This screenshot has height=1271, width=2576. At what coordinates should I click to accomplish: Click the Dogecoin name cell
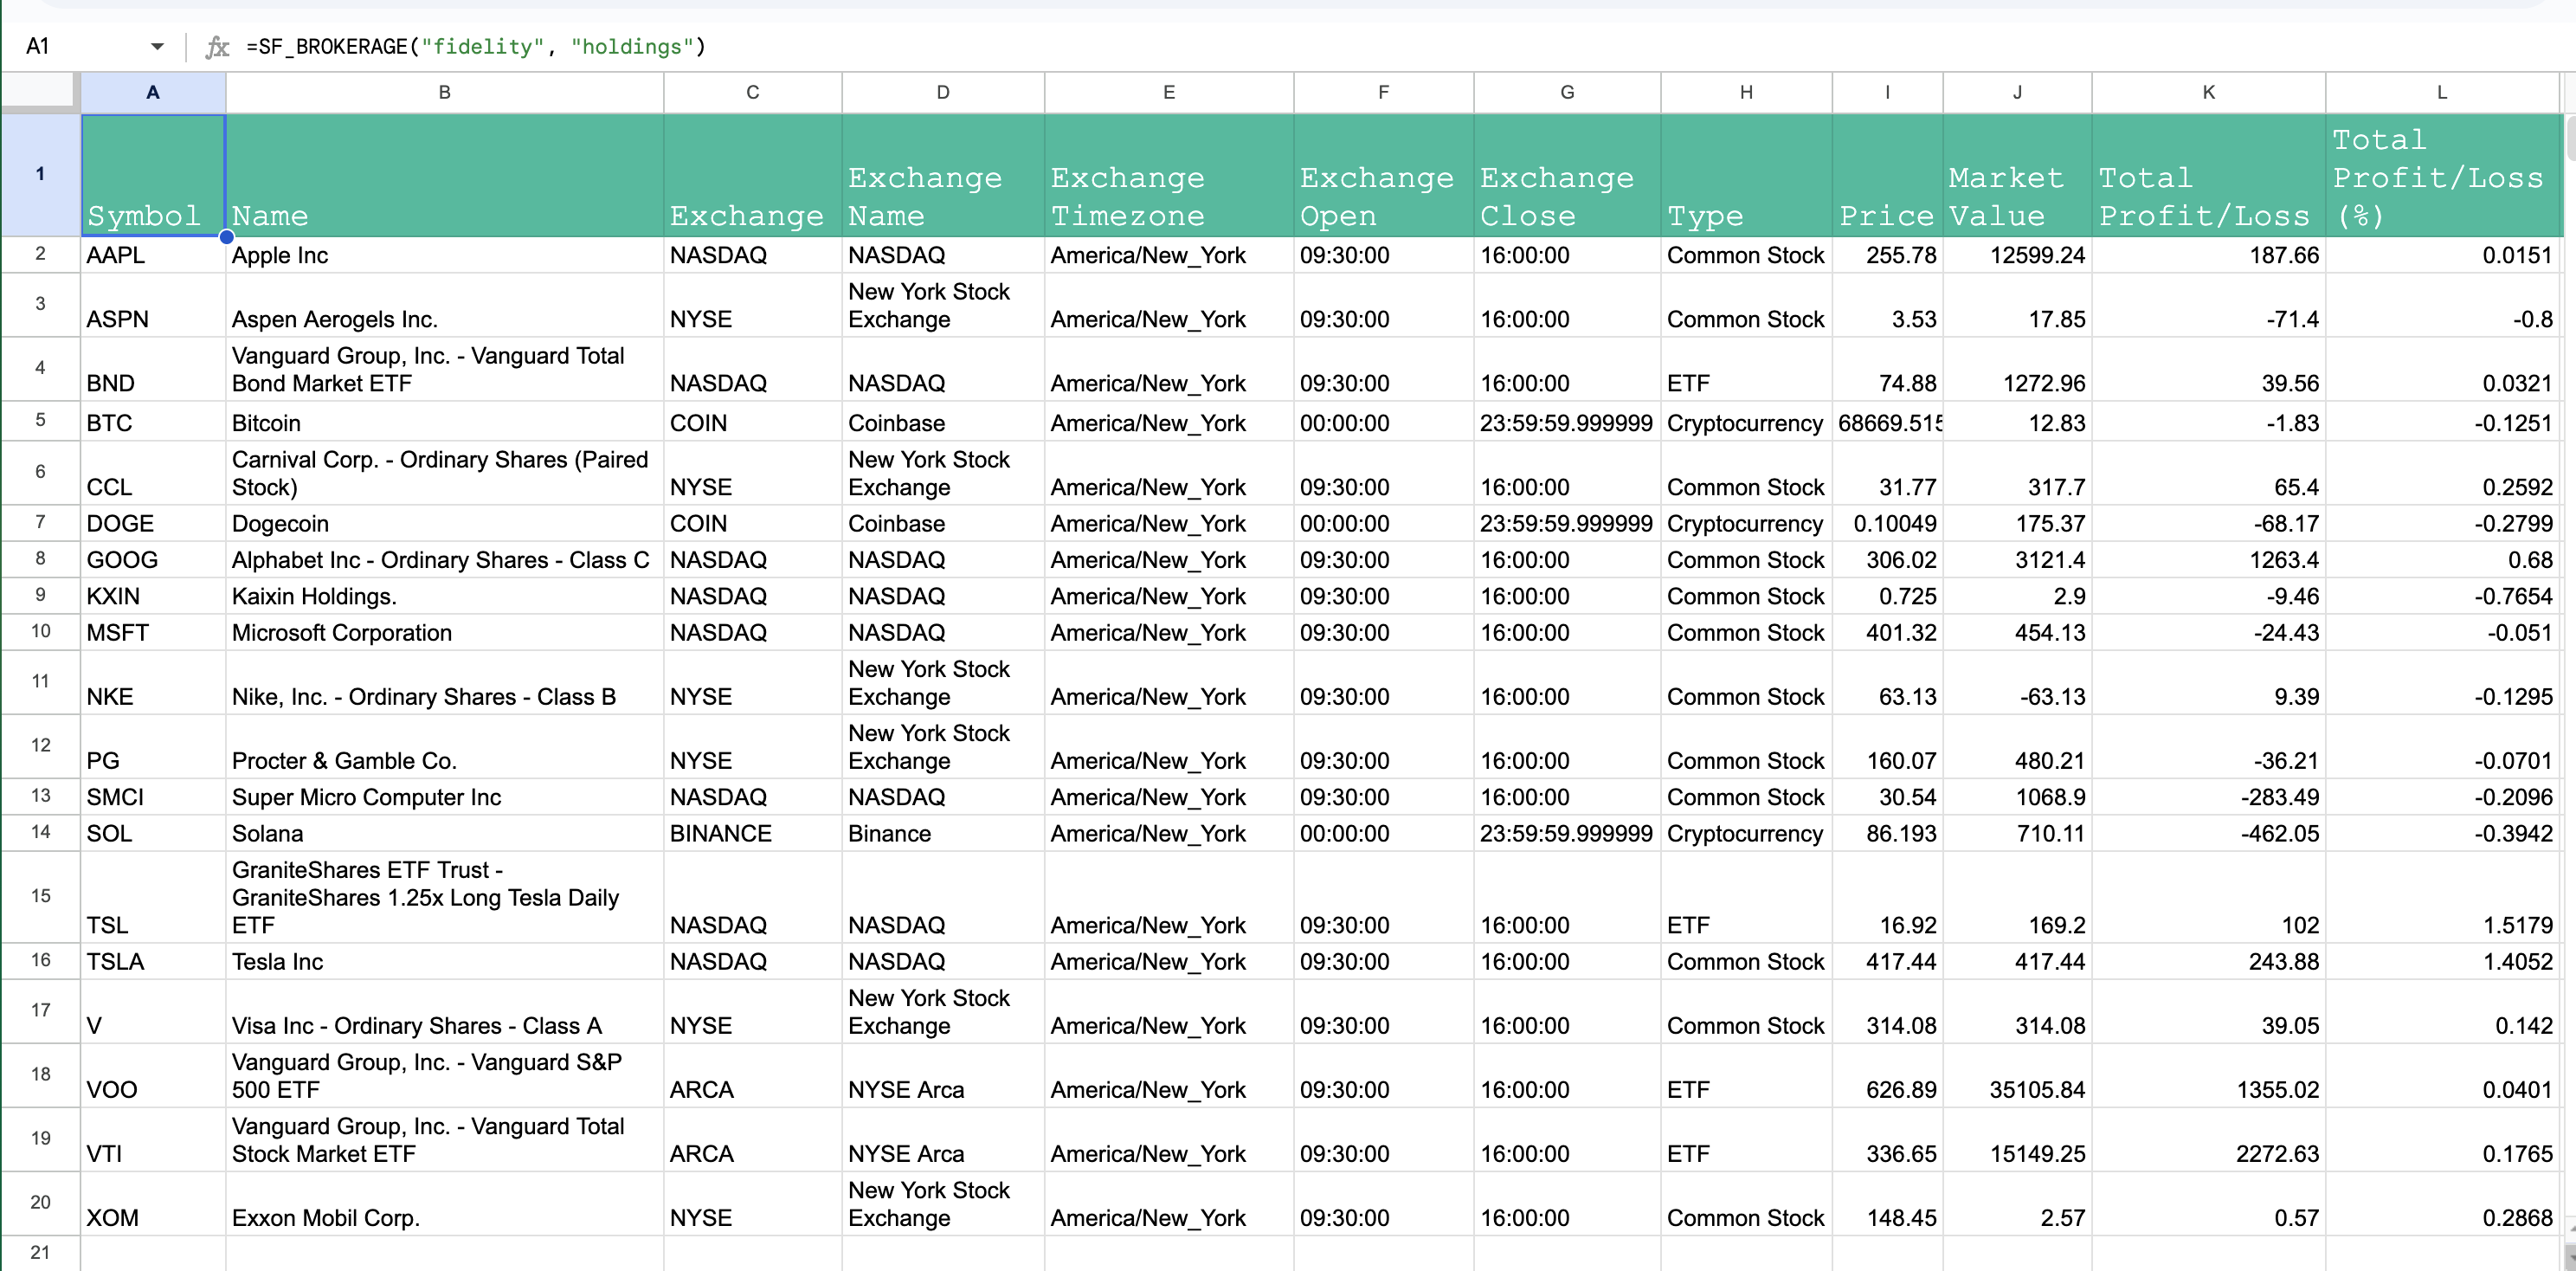pyautogui.click(x=444, y=523)
